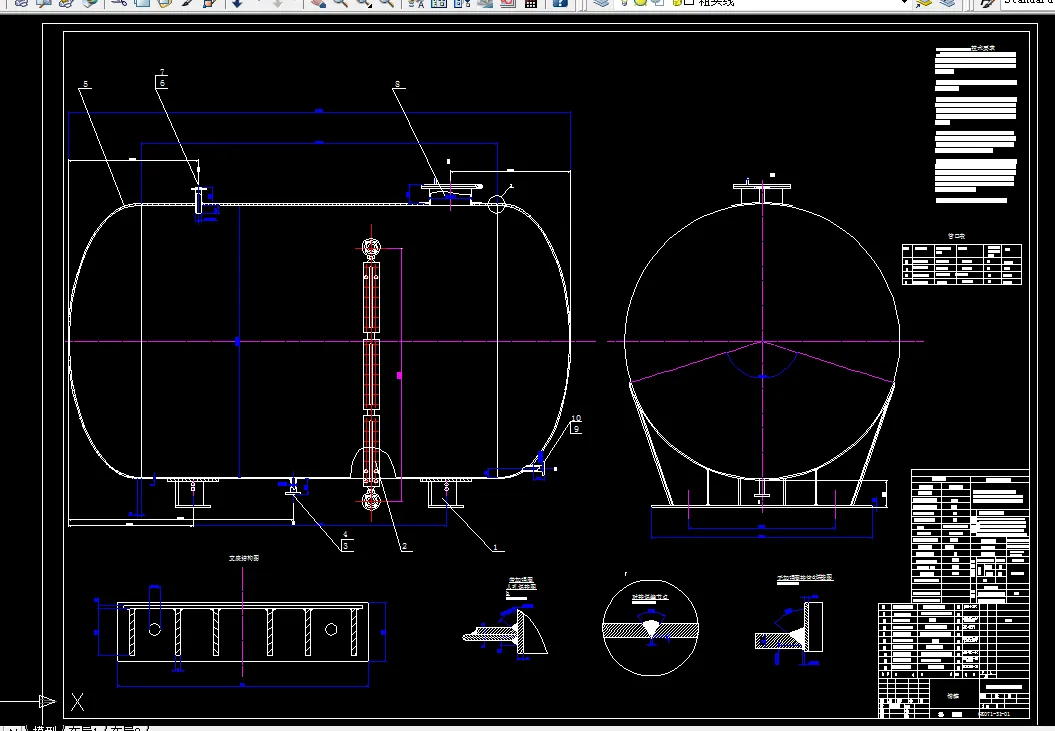Click the blue Undo arrow
This screenshot has height=731, width=1055.
(x=237, y=3)
